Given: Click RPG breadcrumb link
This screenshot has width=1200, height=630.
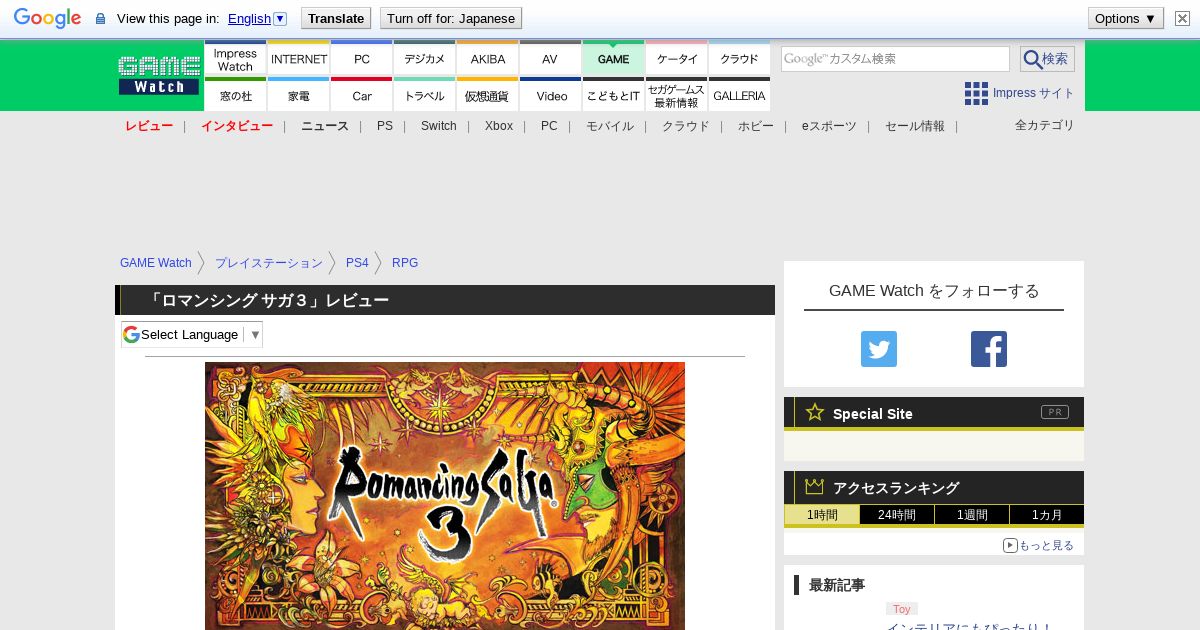Looking at the screenshot, I should tap(405, 263).
